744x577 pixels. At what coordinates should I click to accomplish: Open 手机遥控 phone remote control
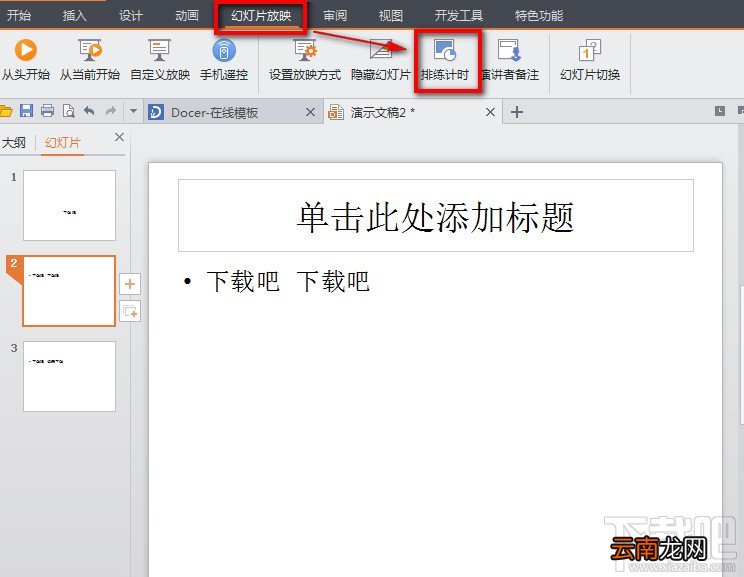tap(224, 59)
